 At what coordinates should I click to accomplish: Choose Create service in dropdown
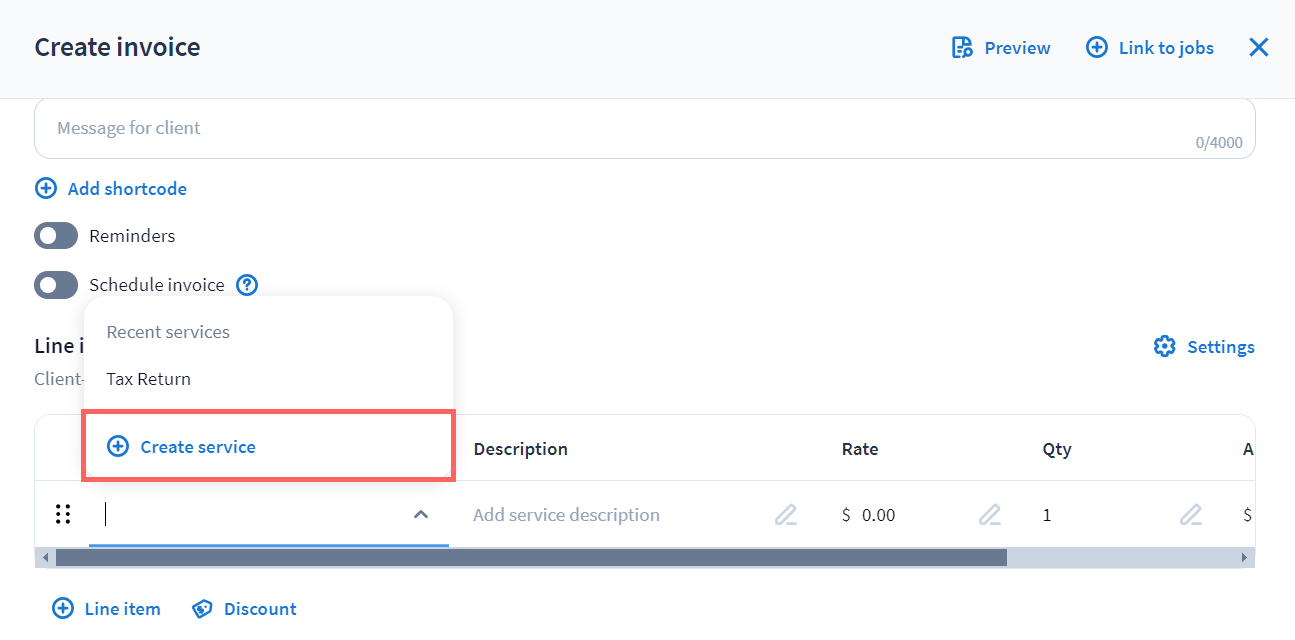click(x=197, y=447)
